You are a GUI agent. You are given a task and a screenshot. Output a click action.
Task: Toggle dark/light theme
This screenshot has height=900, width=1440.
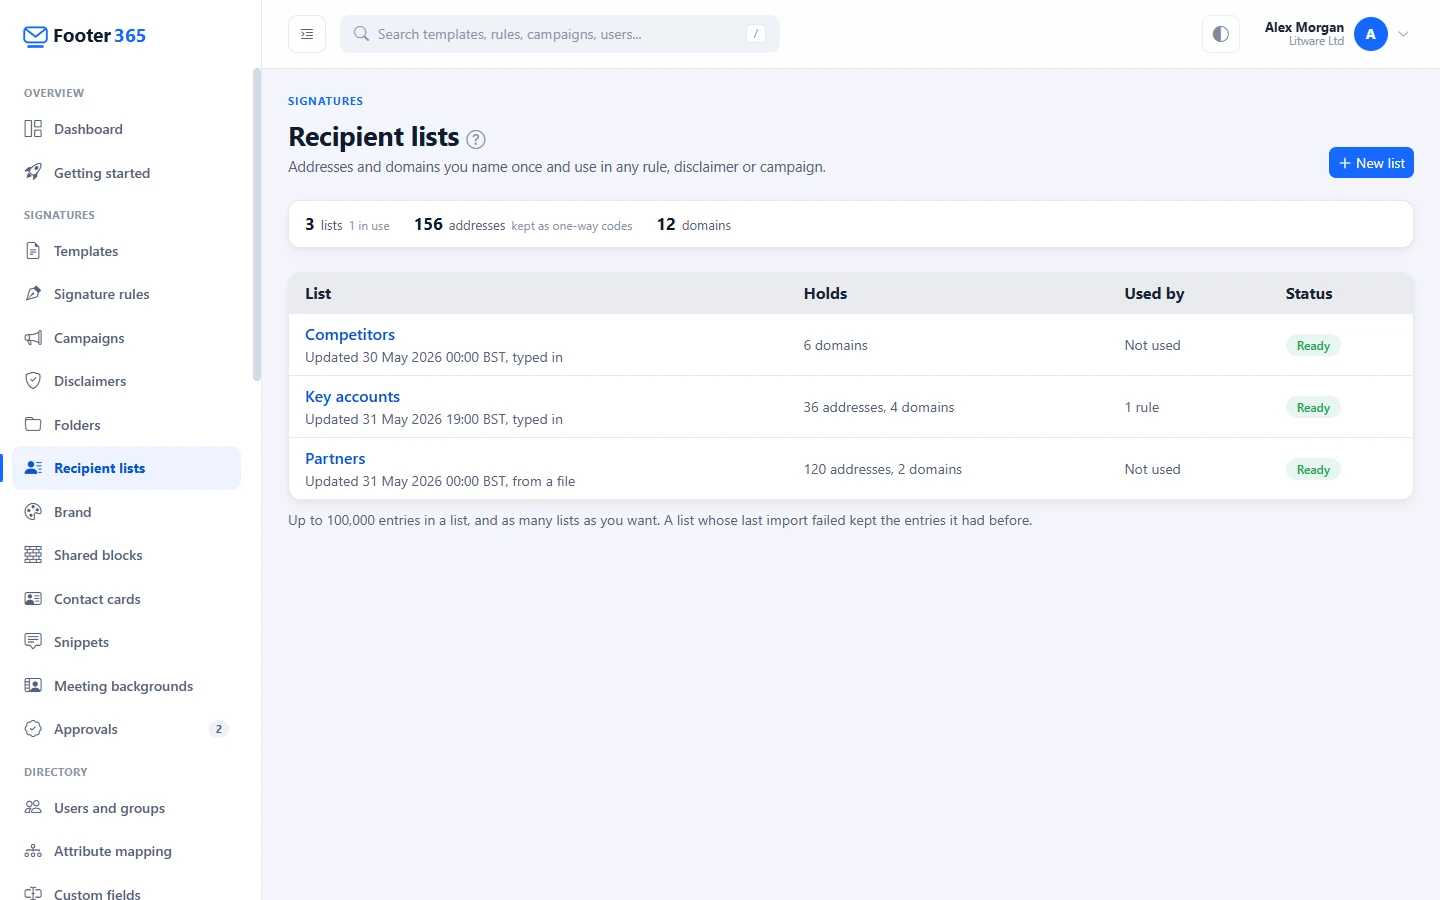click(1221, 34)
